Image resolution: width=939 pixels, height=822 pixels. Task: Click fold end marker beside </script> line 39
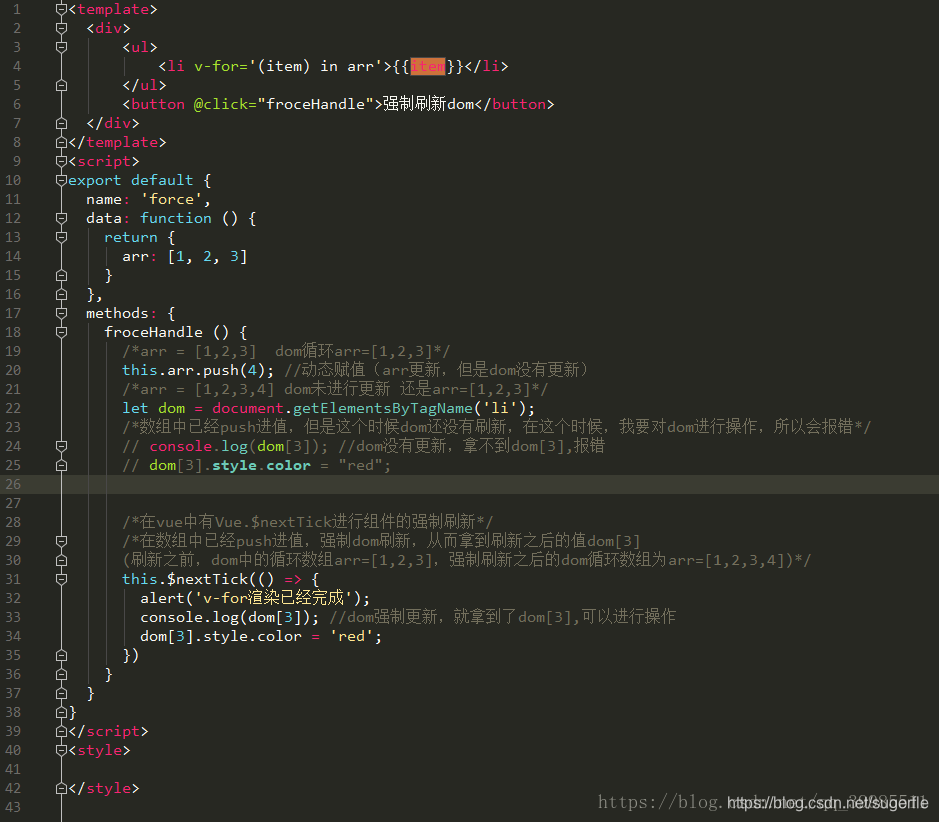click(61, 731)
